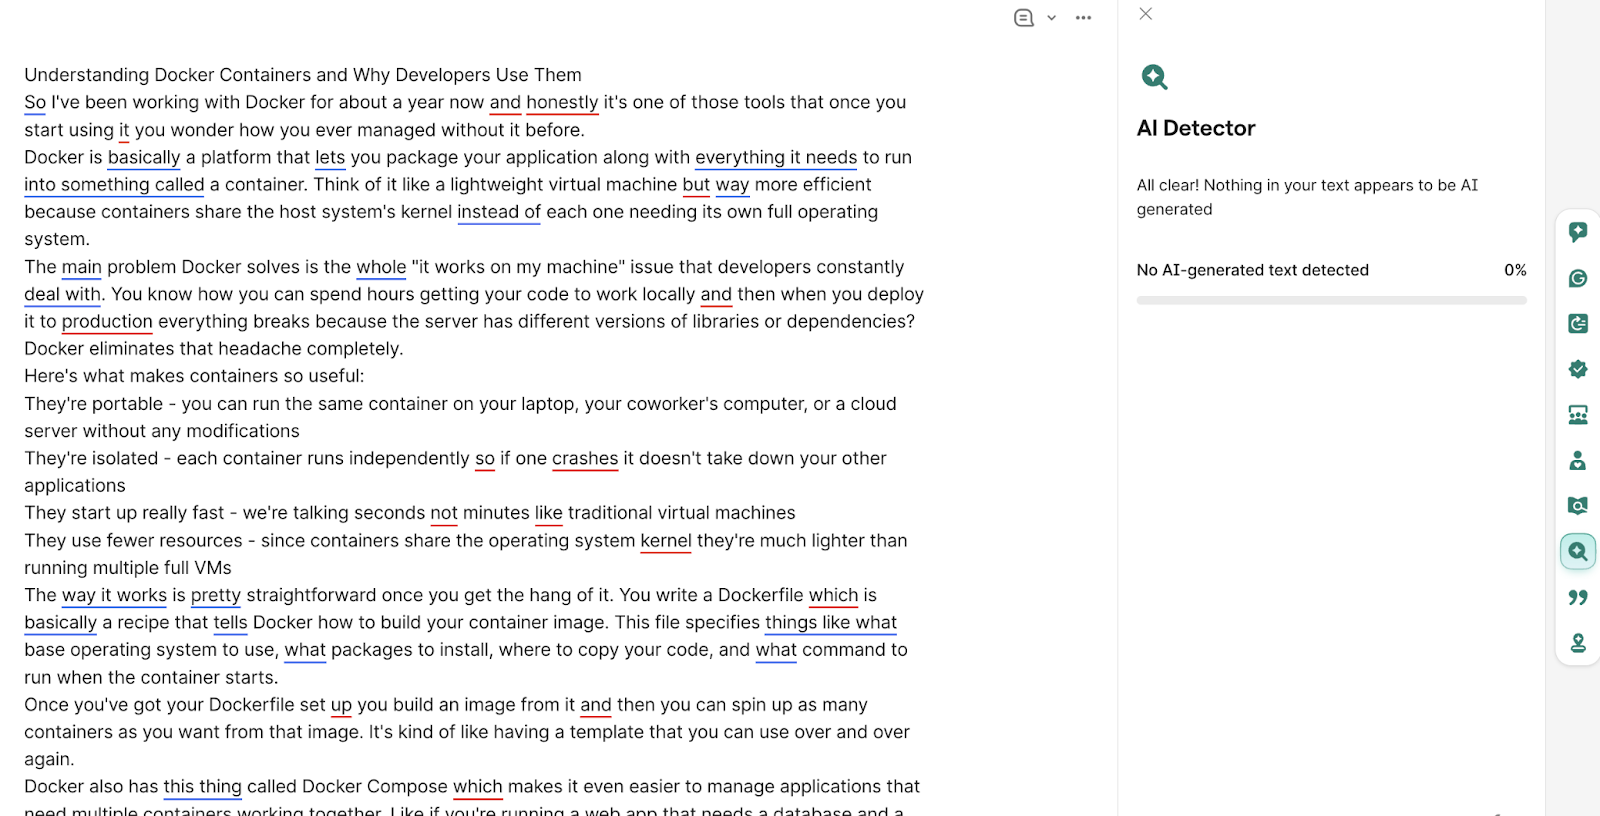Open the book-with-magnifier plagiarism icon
1600x816 pixels.
pos(1578,506)
